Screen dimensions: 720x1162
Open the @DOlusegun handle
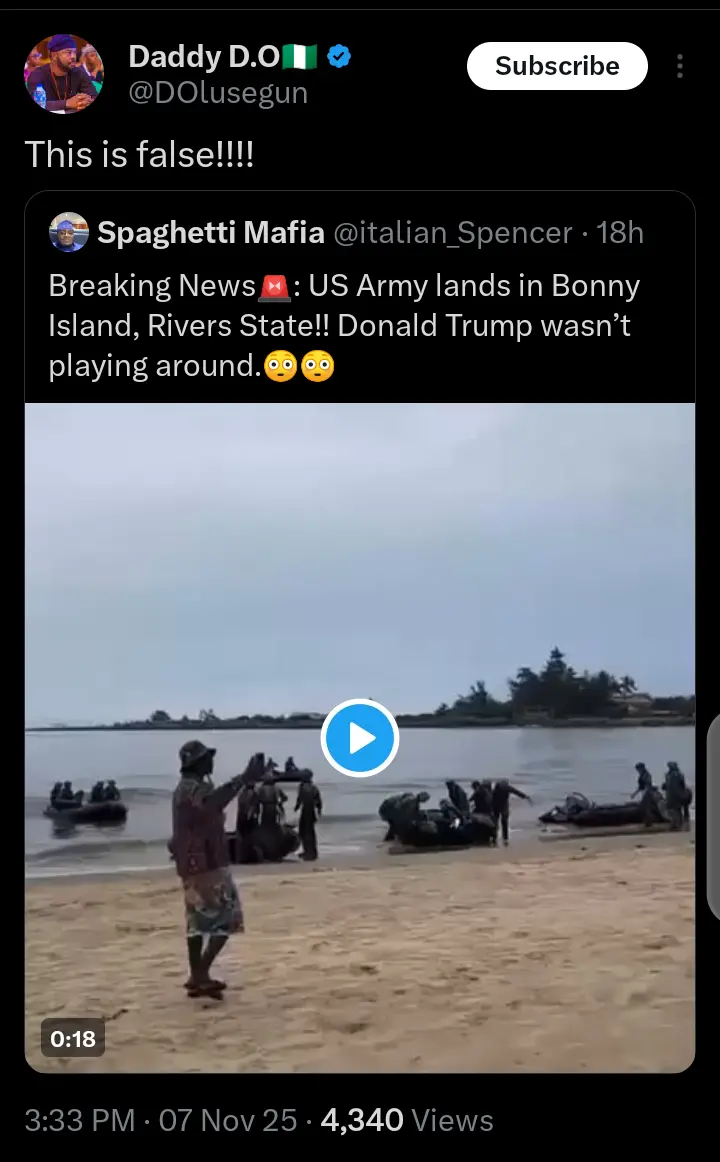(x=218, y=93)
